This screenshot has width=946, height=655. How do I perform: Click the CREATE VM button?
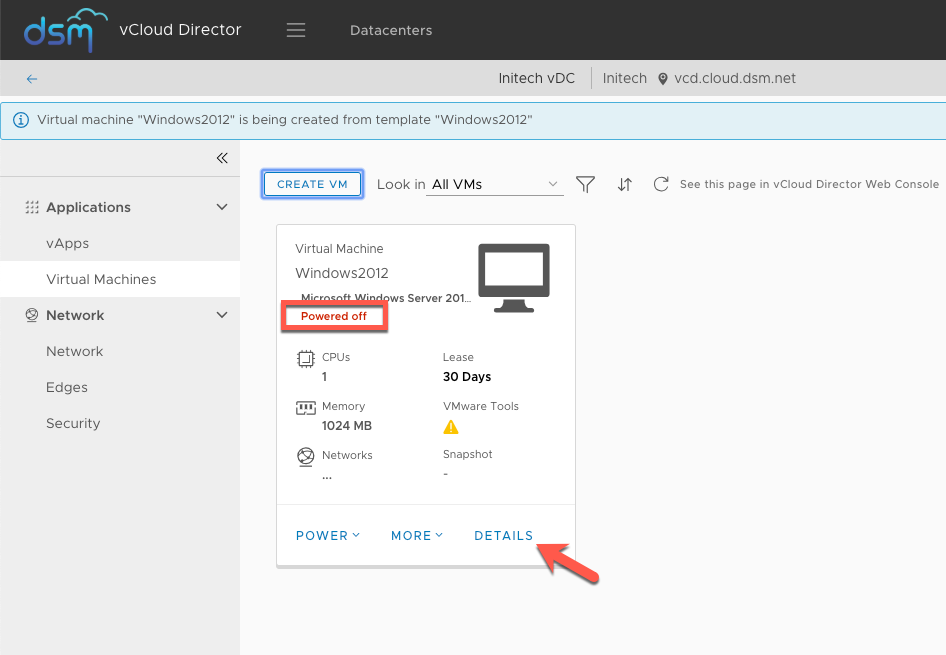313,184
